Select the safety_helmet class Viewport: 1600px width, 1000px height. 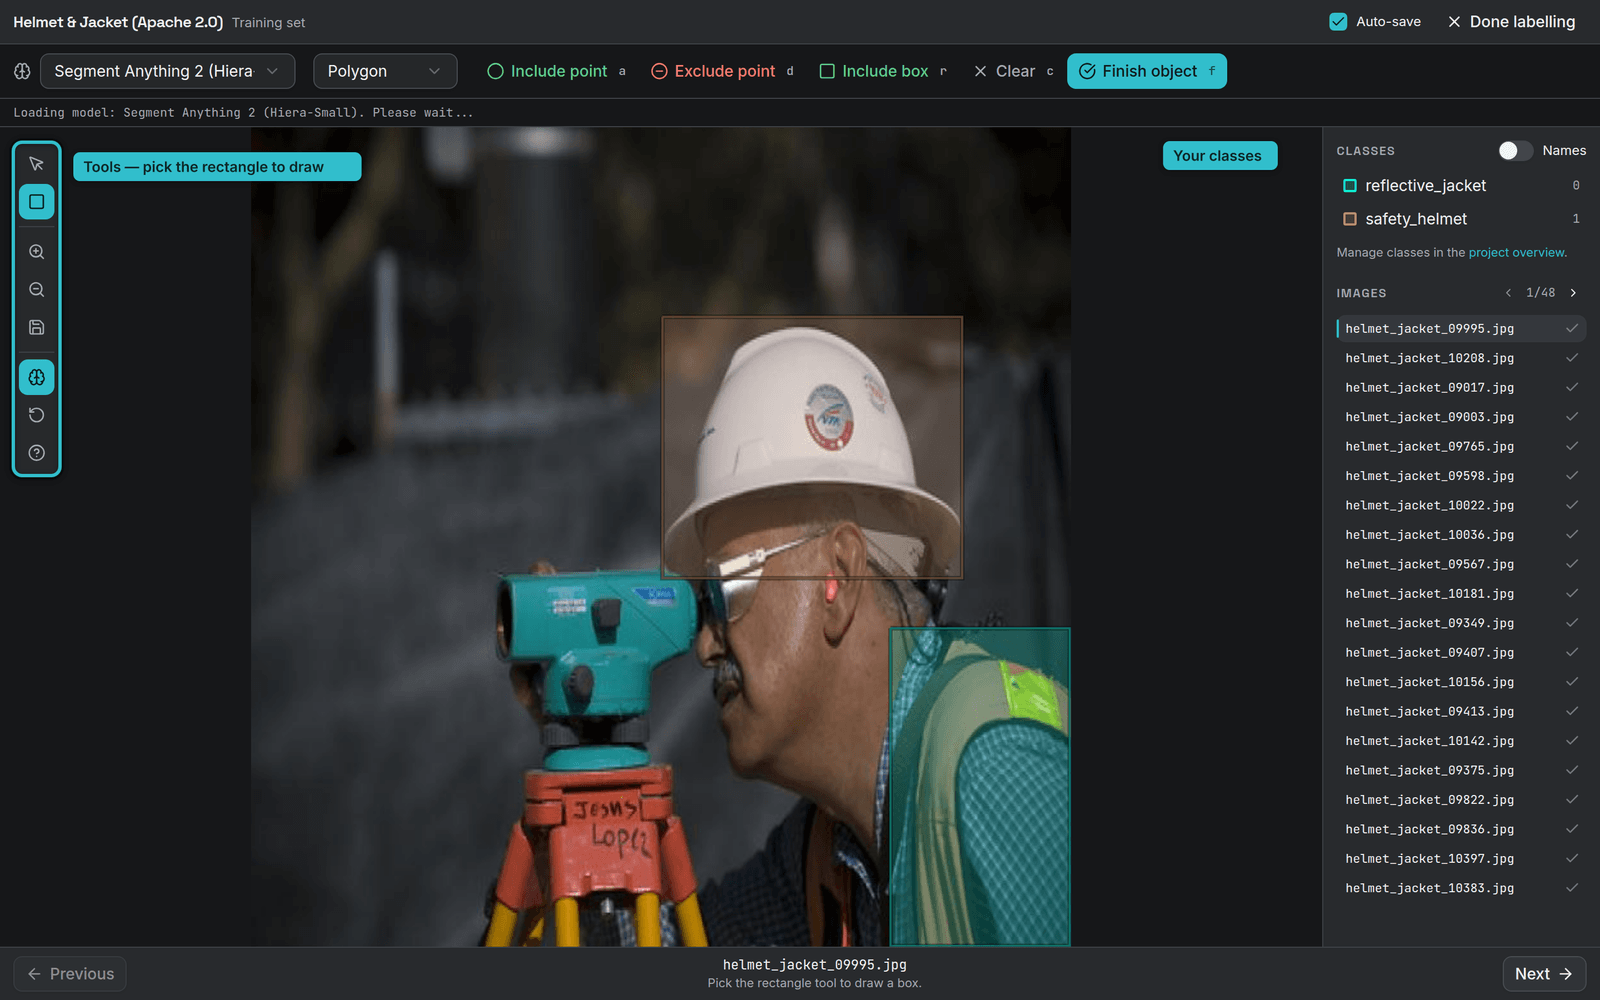coord(1461,219)
